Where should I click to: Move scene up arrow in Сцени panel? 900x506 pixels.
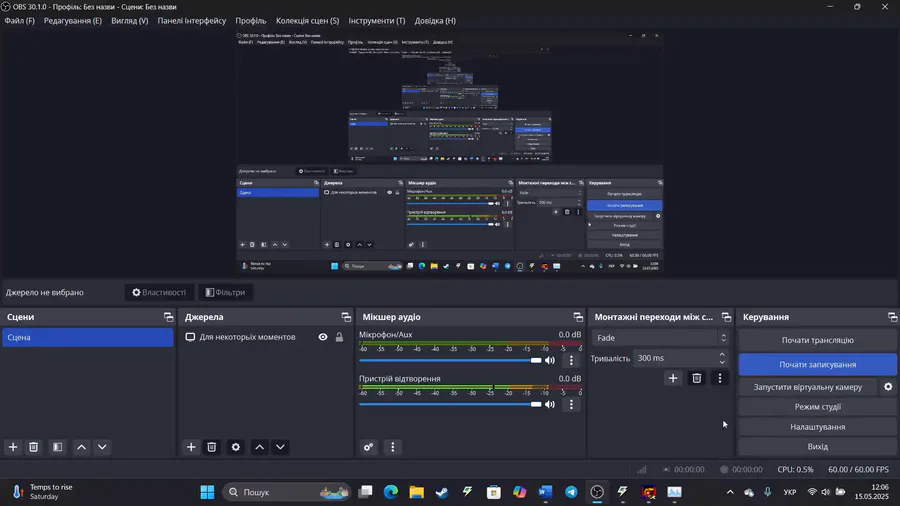[x=82, y=447]
